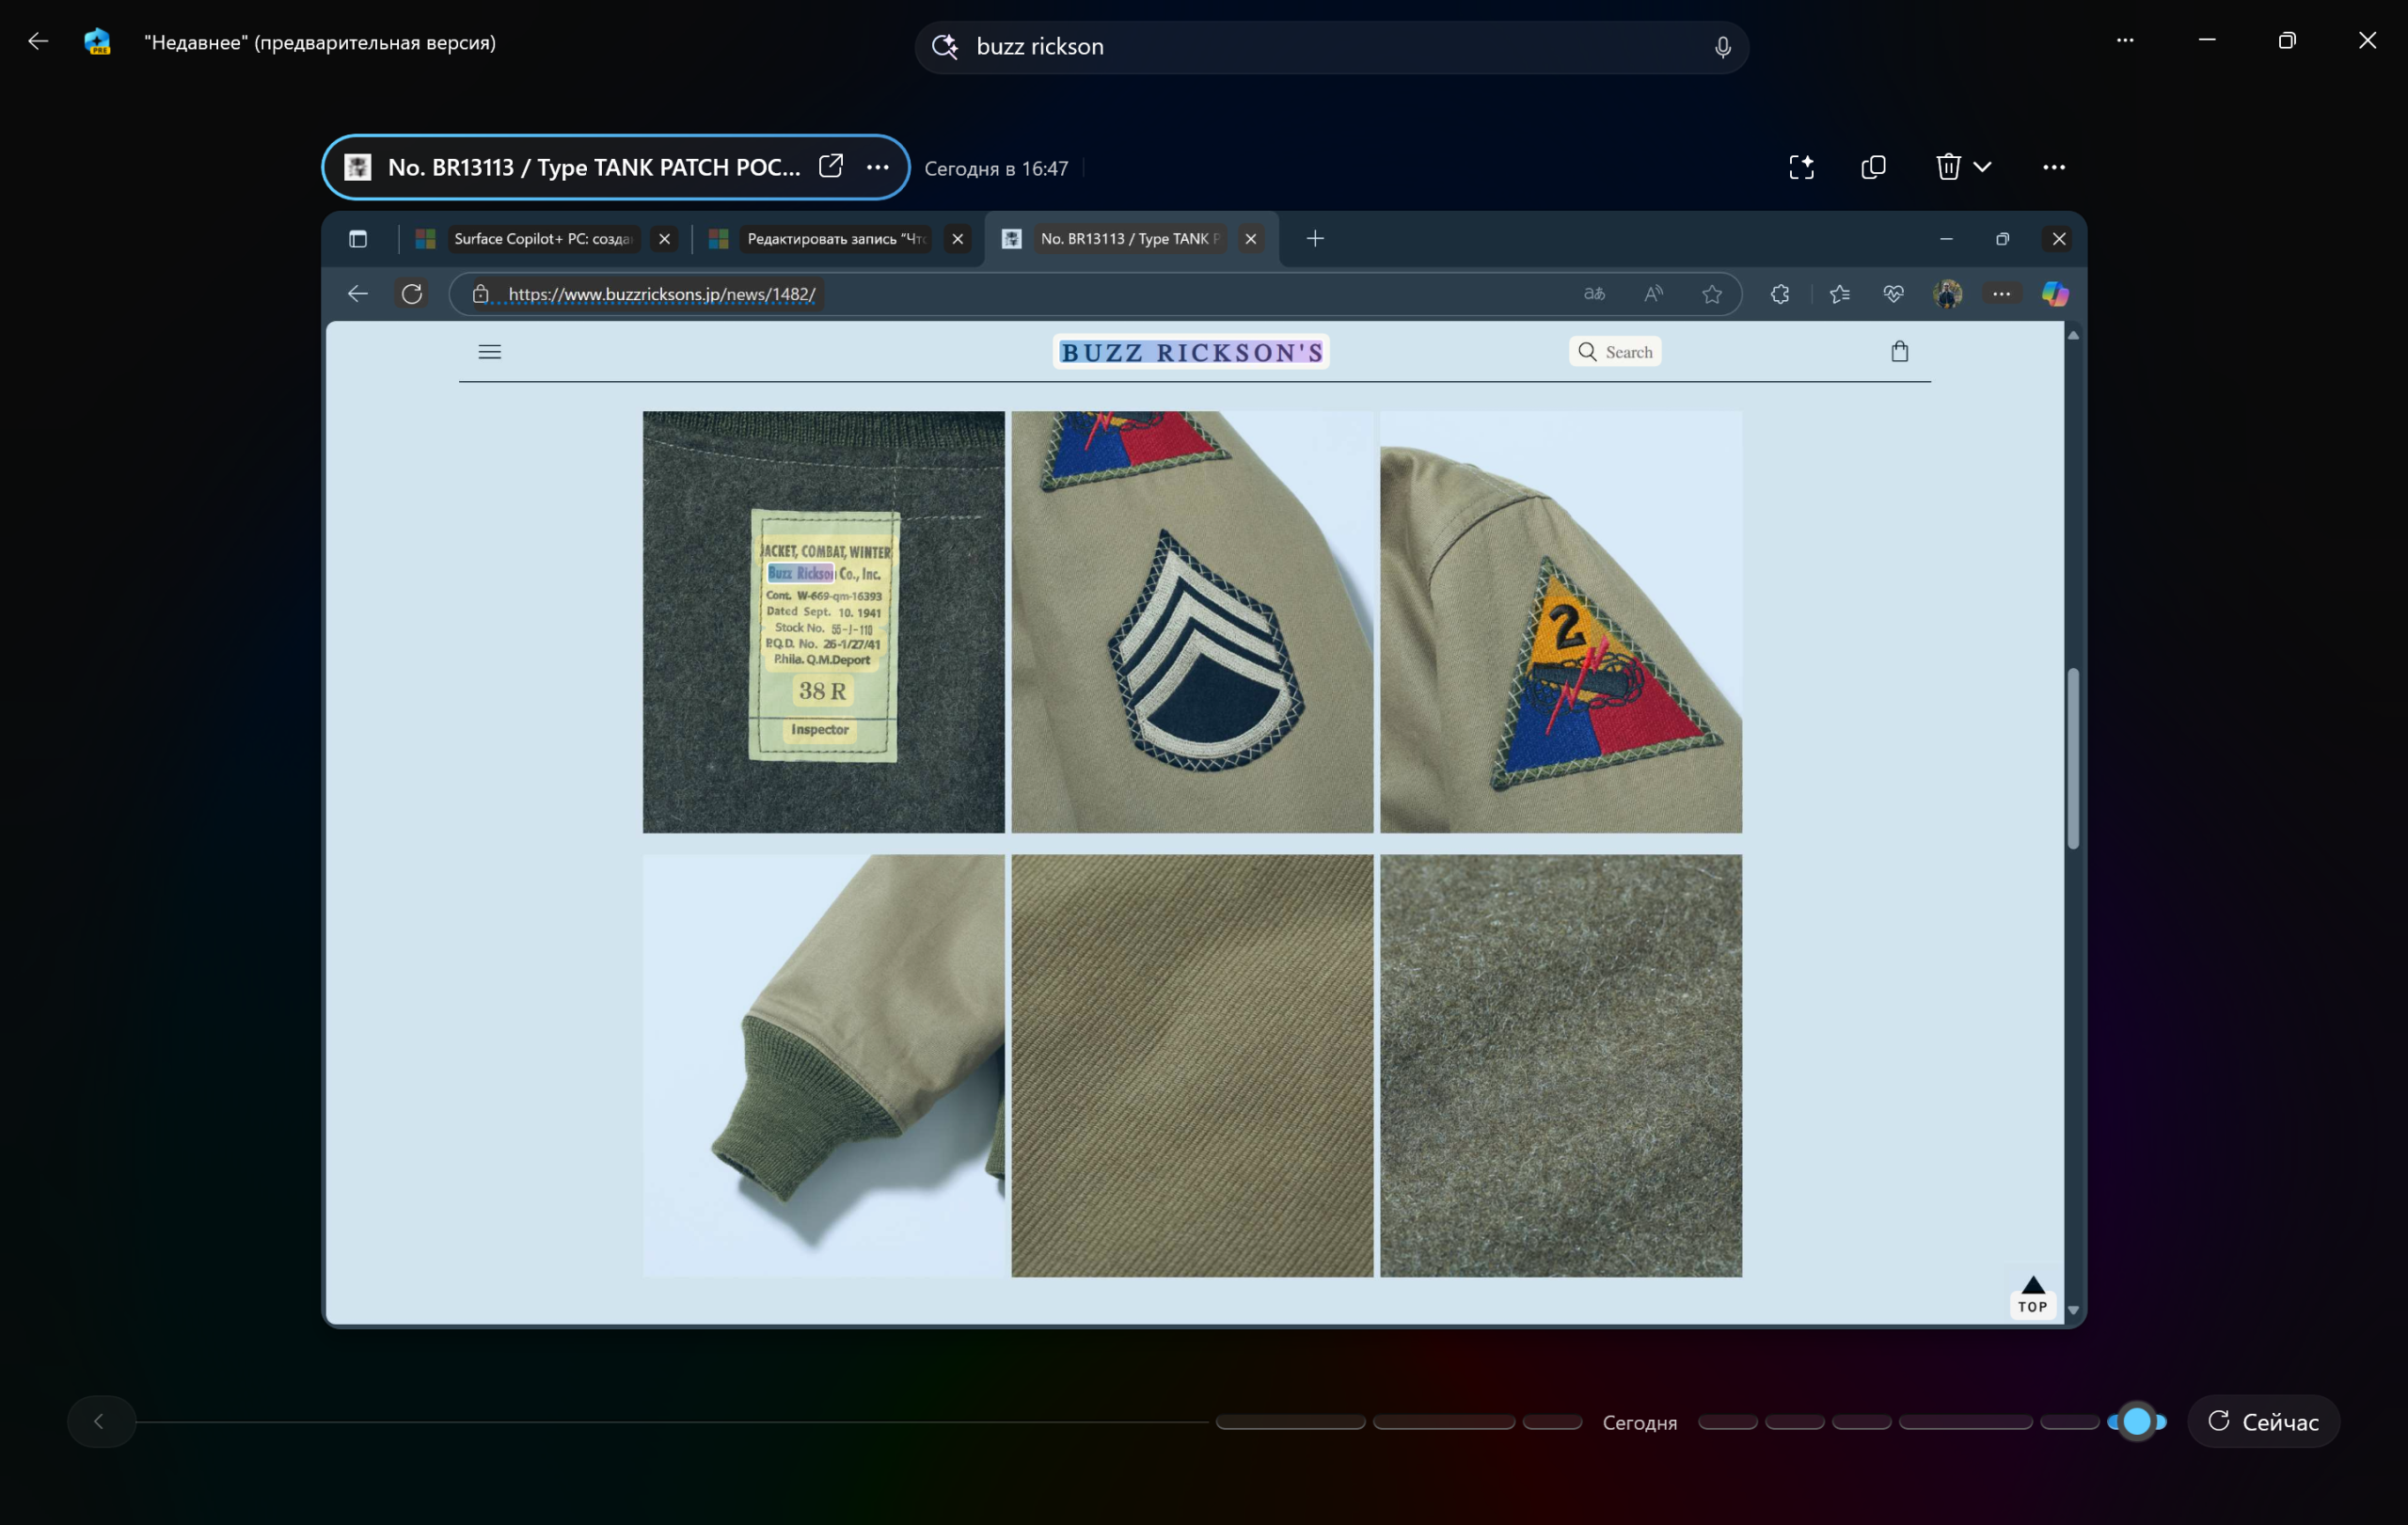Click the Recall screen-region select icon
2408x1525 pixels.
click(1801, 167)
